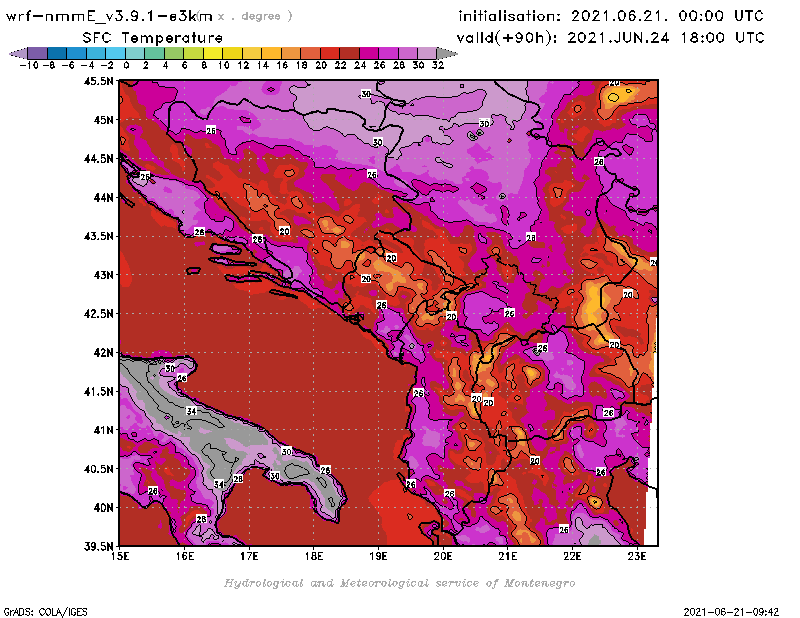Click the '17E' longitude label
The width and height of the screenshot is (800, 618).
click(249, 556)
